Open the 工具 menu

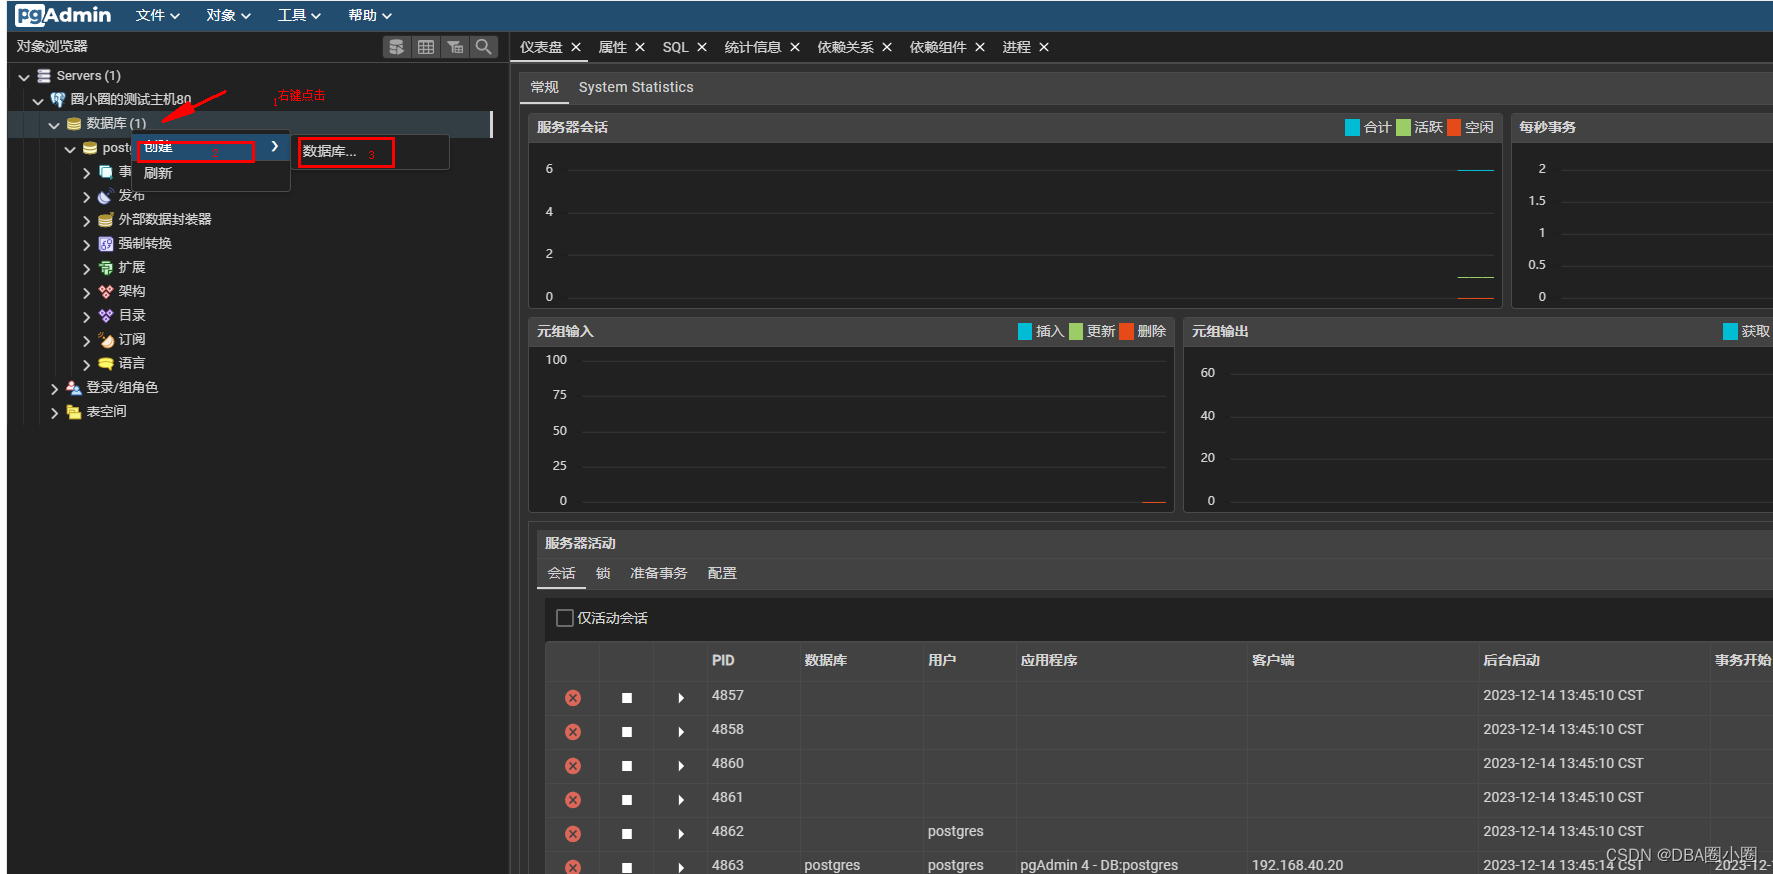(x=299, y=15)
